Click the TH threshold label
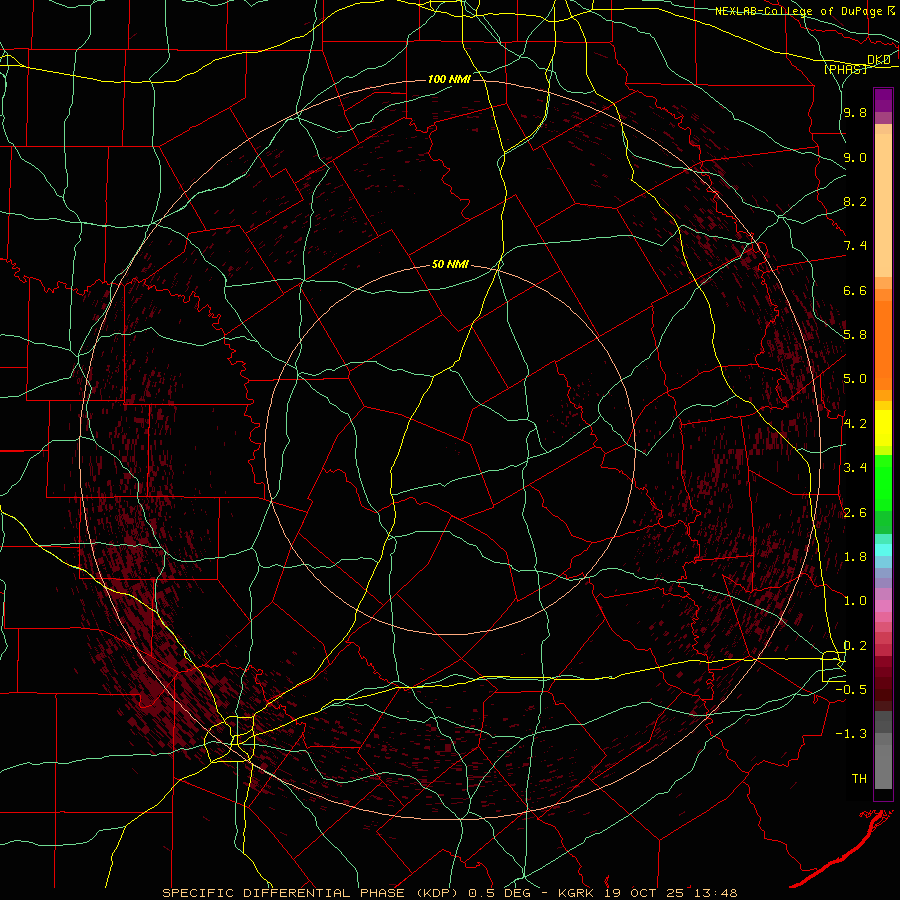Screen dimensions: 900x900 pyautogui.click(x=859, y=779)
